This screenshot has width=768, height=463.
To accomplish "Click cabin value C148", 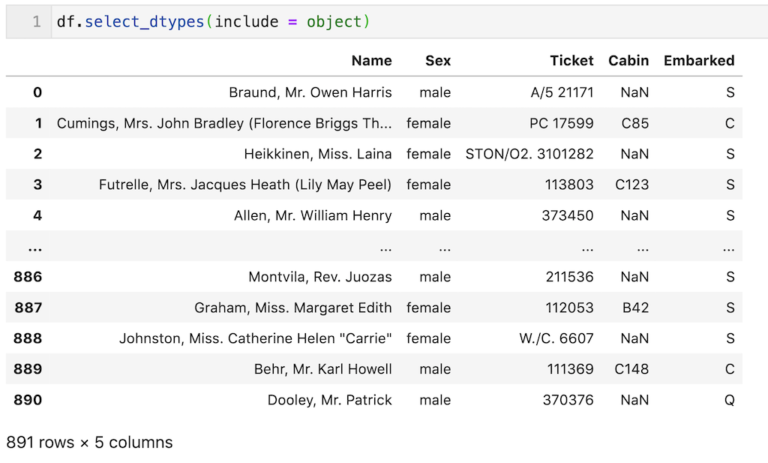I will [x=631, y=369].
